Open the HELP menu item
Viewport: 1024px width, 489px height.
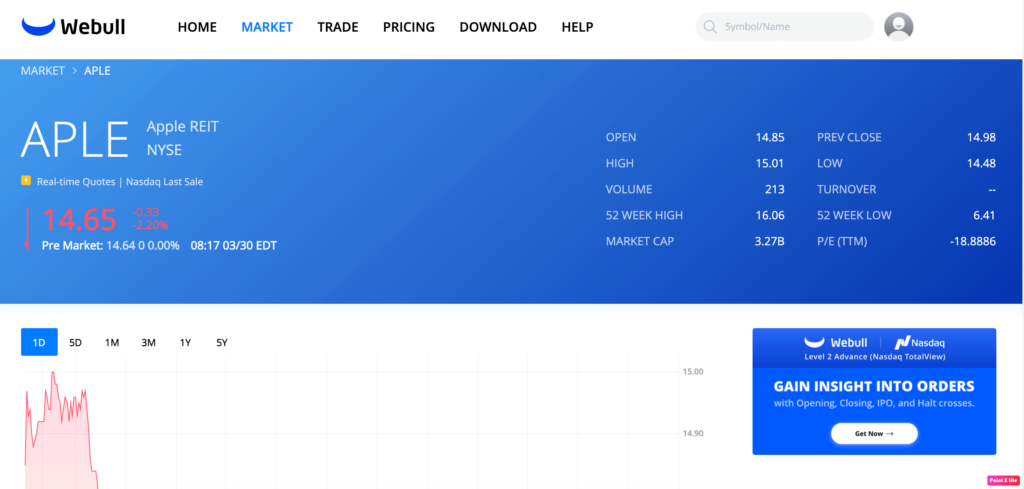tap(577, 27)
